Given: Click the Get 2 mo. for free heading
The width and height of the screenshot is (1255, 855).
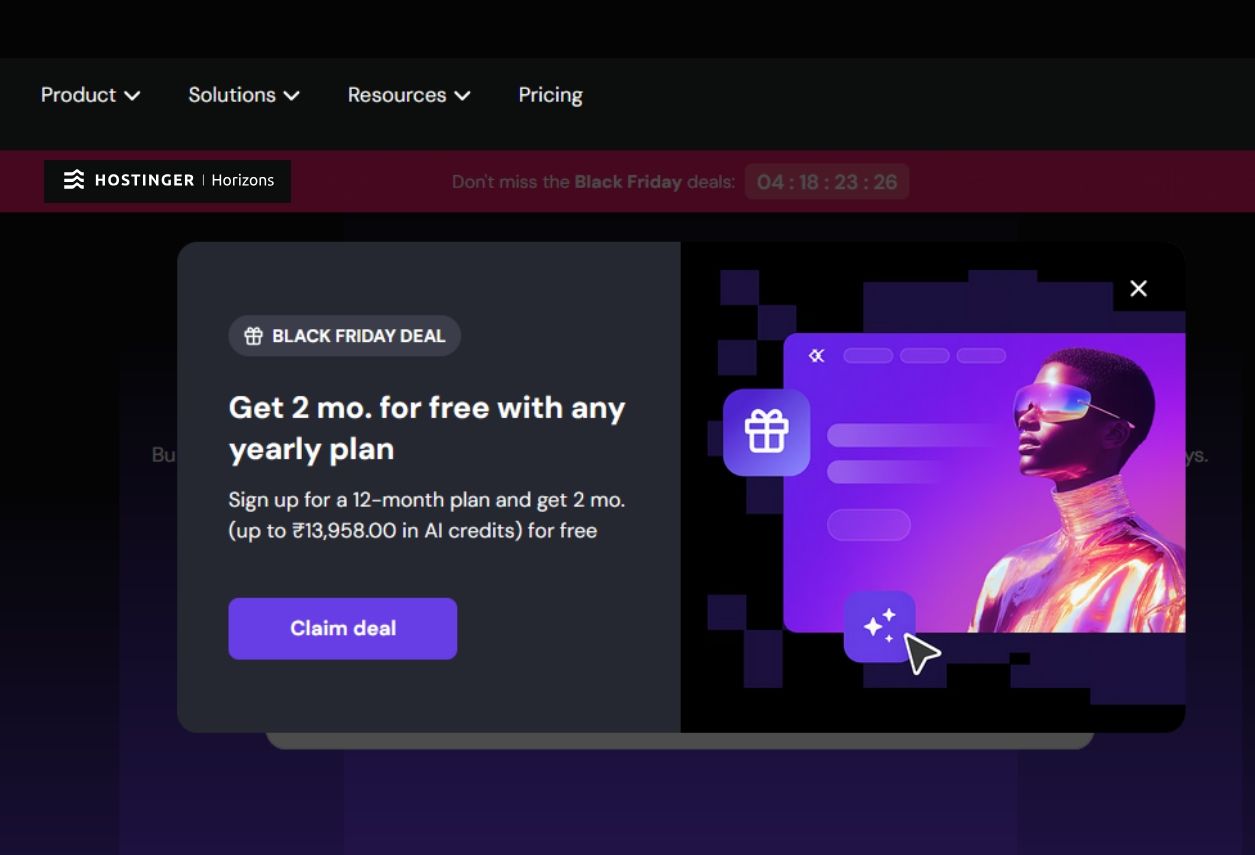Looking at the screenshot, I should (427, 428).
